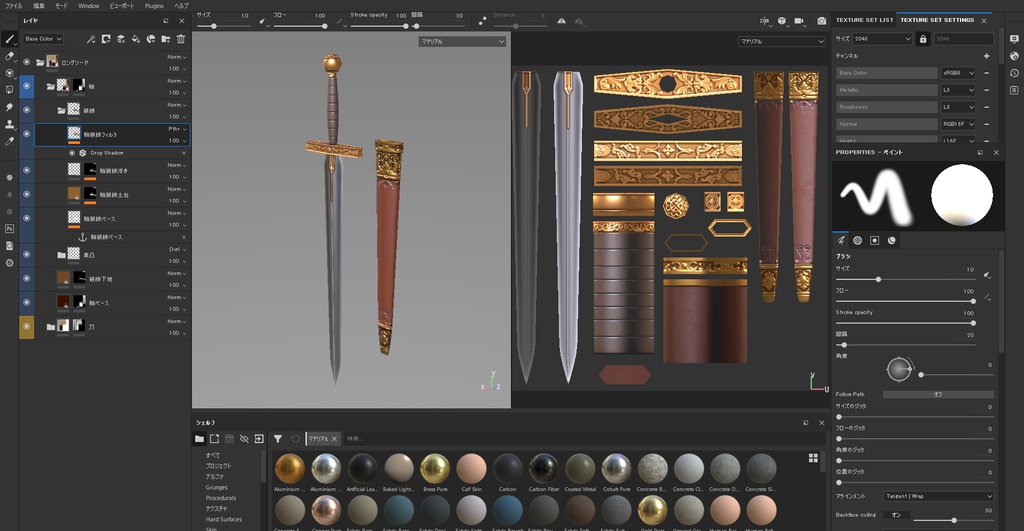Select the Eraser tool
The width and height of the screenshot is (1024, 531).
click(x=9, y=56)
